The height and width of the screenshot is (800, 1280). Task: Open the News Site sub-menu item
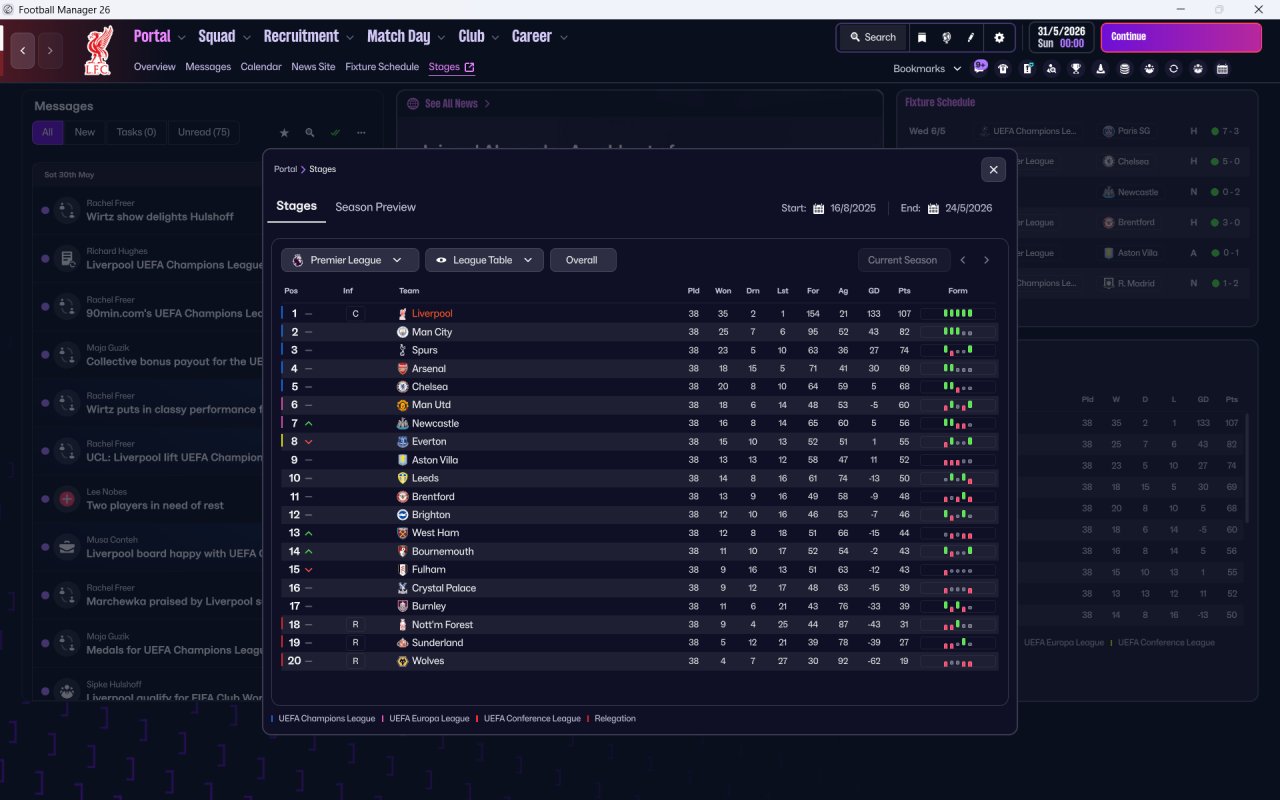click(x=313, y=67)
